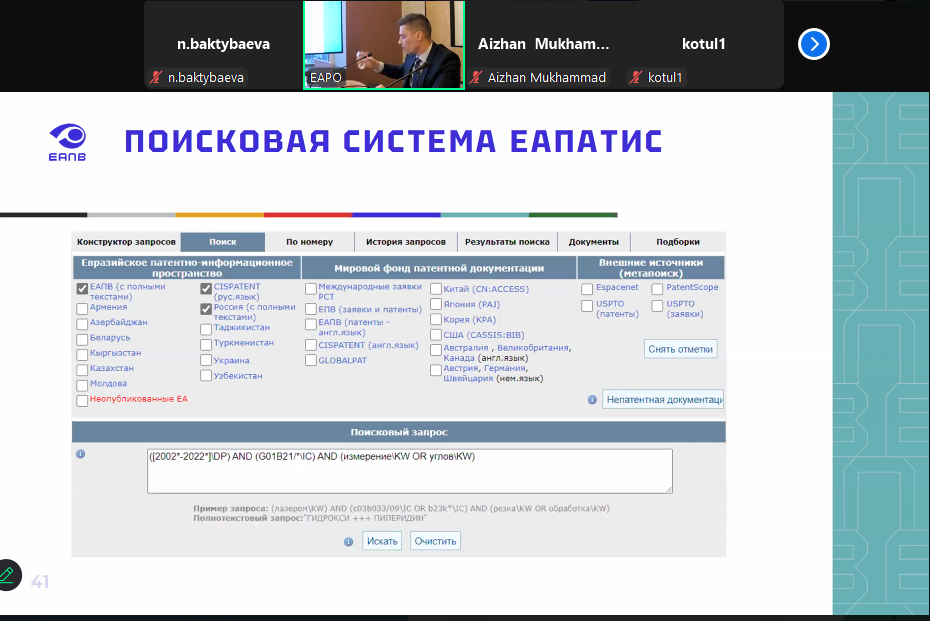Click the info icon next to Искать button
The height and width of the screenshot is (621, 930).
click(349, 541)
